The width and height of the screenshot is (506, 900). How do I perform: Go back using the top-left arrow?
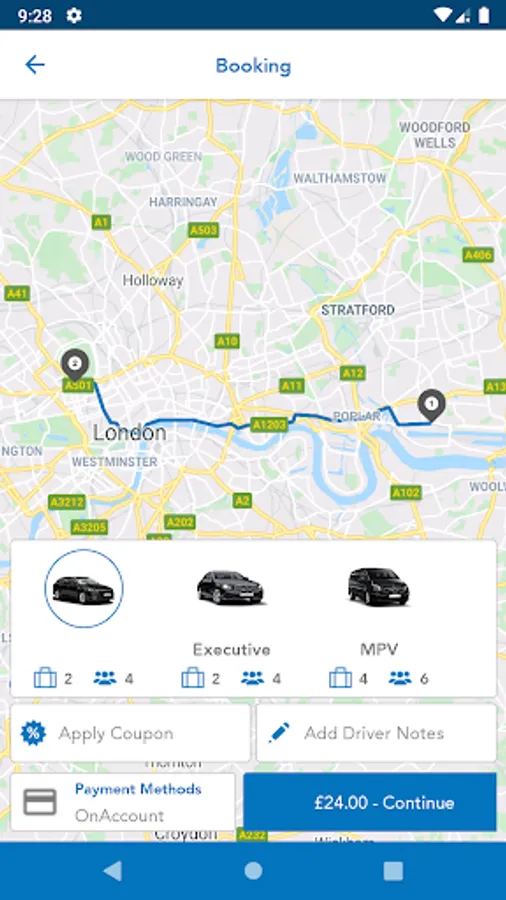coord(35,65)
